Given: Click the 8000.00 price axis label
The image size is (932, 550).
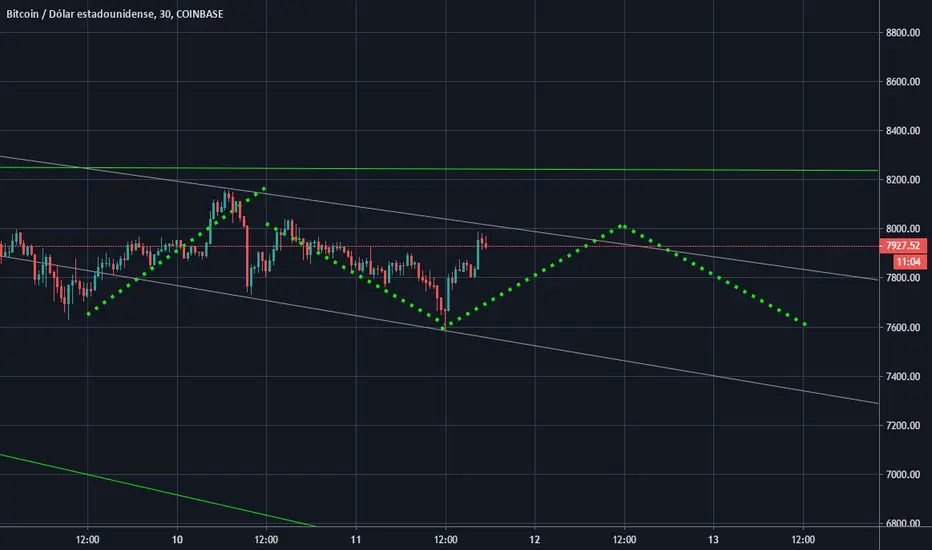Looking at the screenshot, I should coord(902,229).
